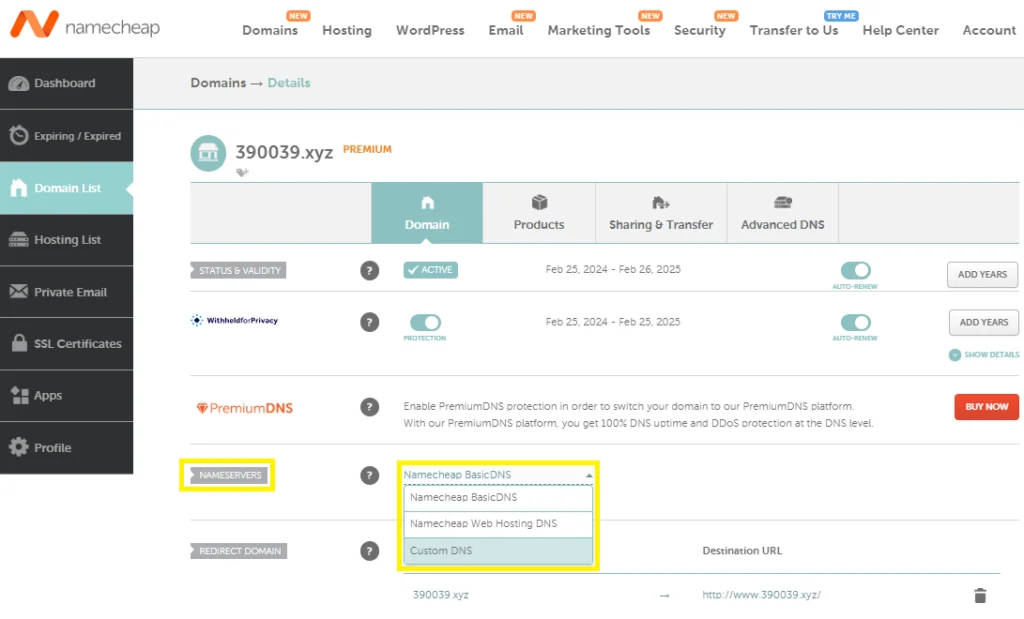Click the Details breadcrumb link

click(289, 83)
